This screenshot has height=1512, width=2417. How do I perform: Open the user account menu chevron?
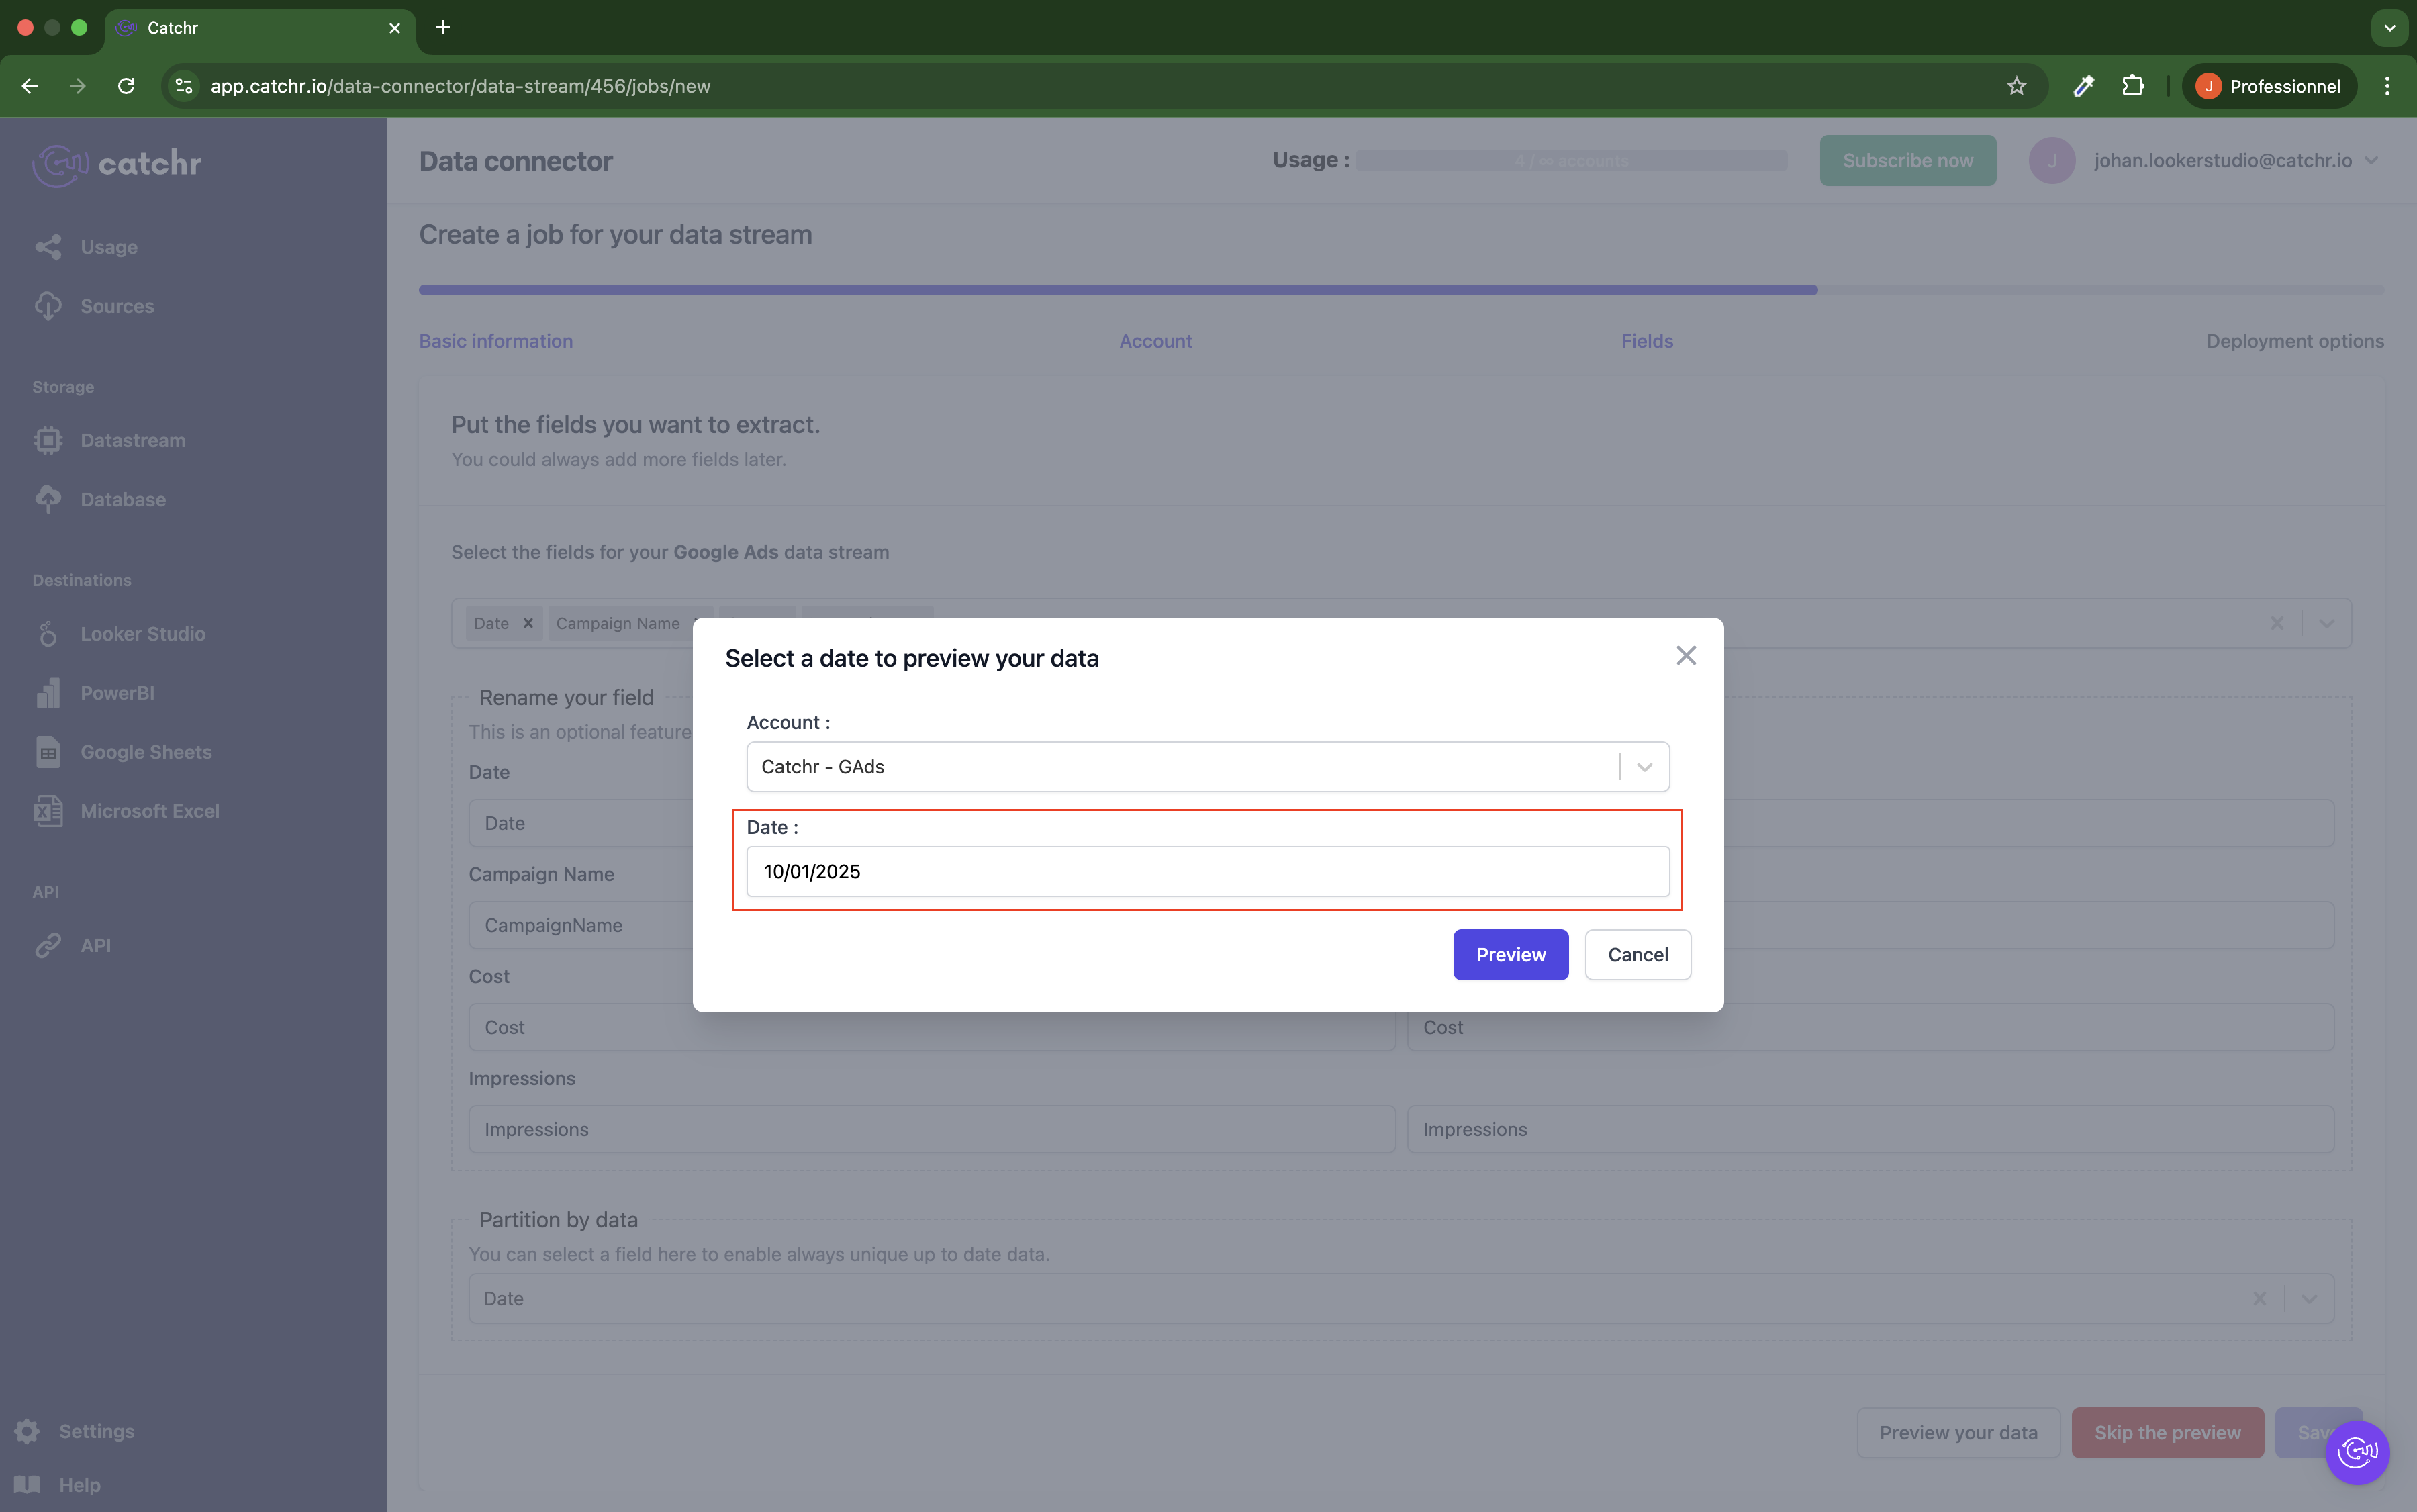click(x=2371, y=161)
